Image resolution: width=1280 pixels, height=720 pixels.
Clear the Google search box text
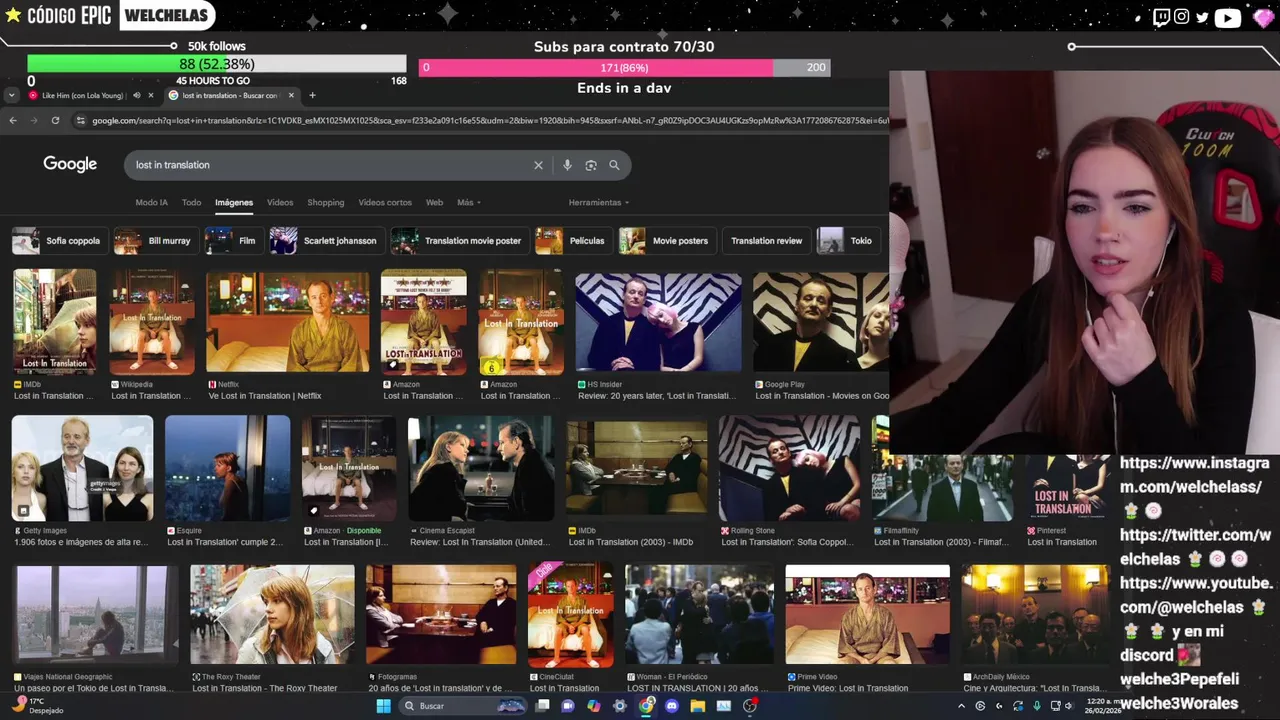(x=538, y=165)
